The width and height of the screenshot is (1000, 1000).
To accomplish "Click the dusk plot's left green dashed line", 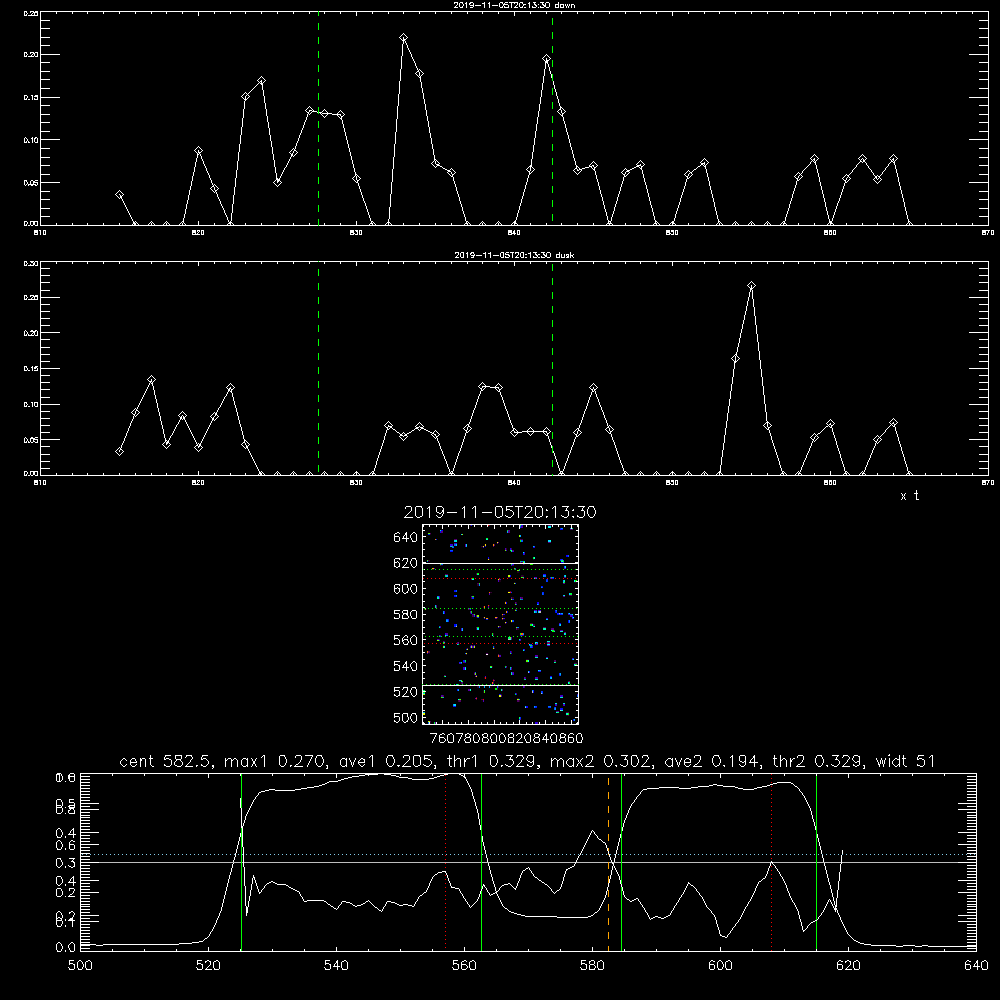I will click(x=318, y=369).
